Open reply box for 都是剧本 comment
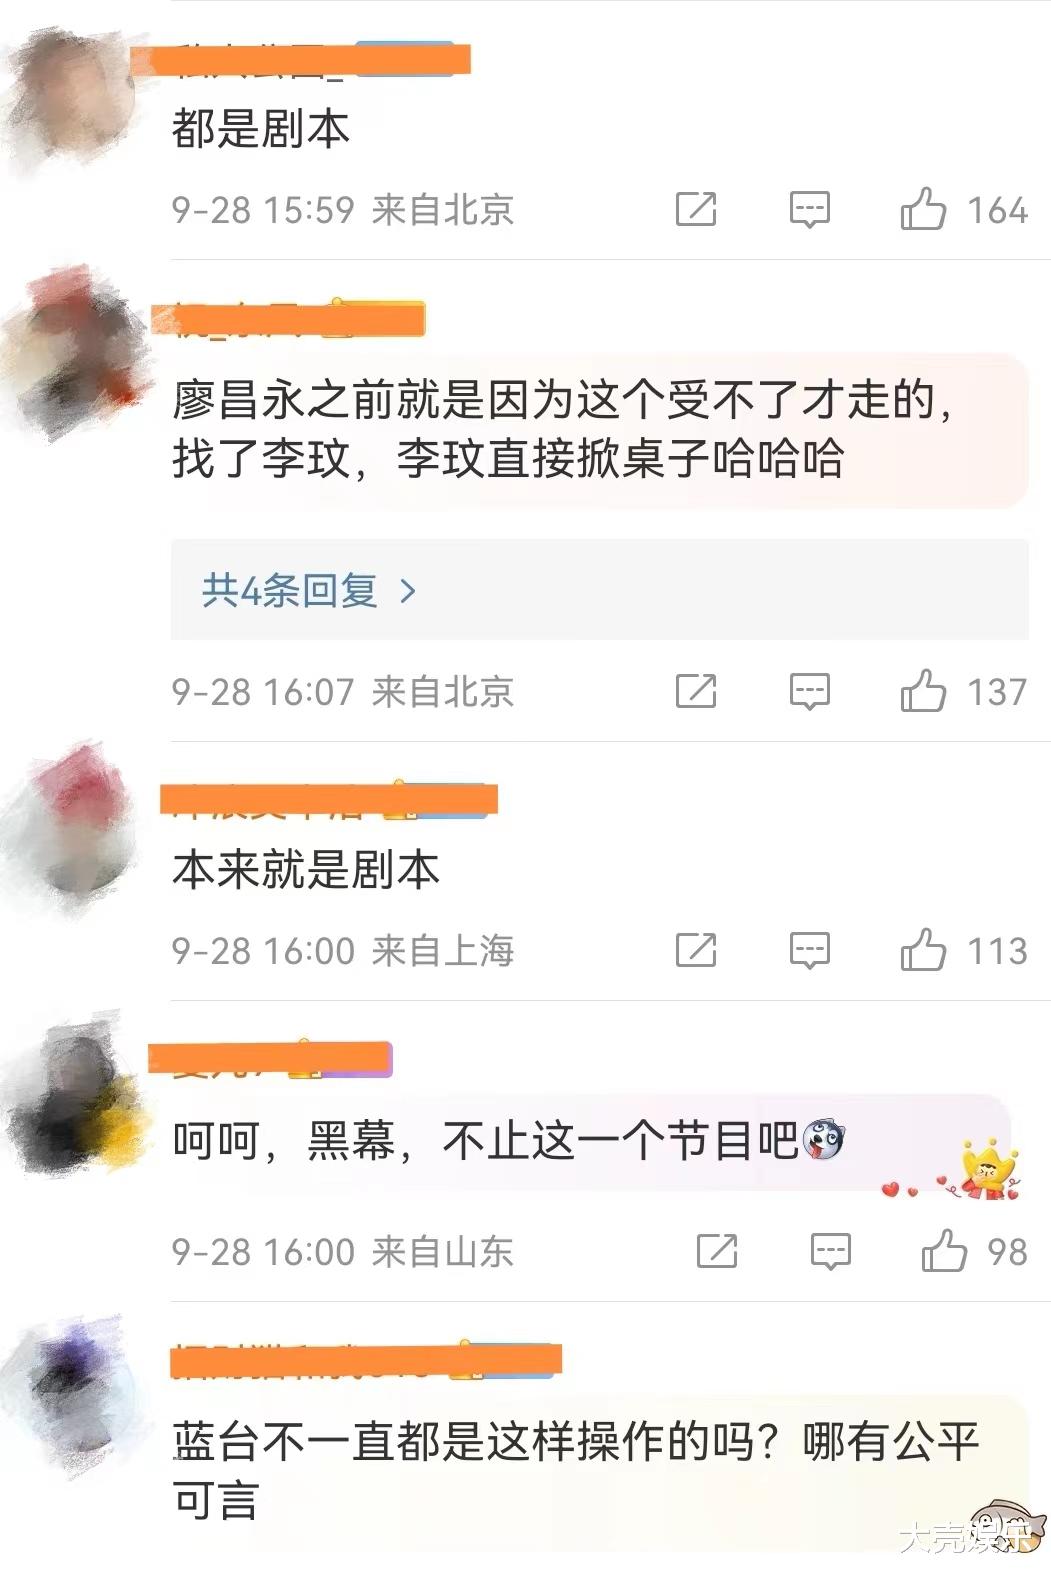Image resolution: width=1051 pixels, height=1577 pixels. coord(809,210)
